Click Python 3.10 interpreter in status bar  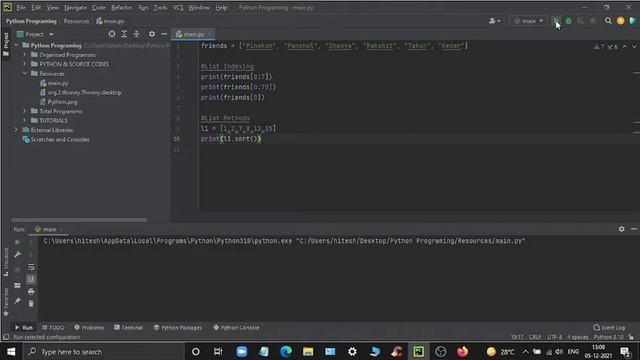coord(608,337)
